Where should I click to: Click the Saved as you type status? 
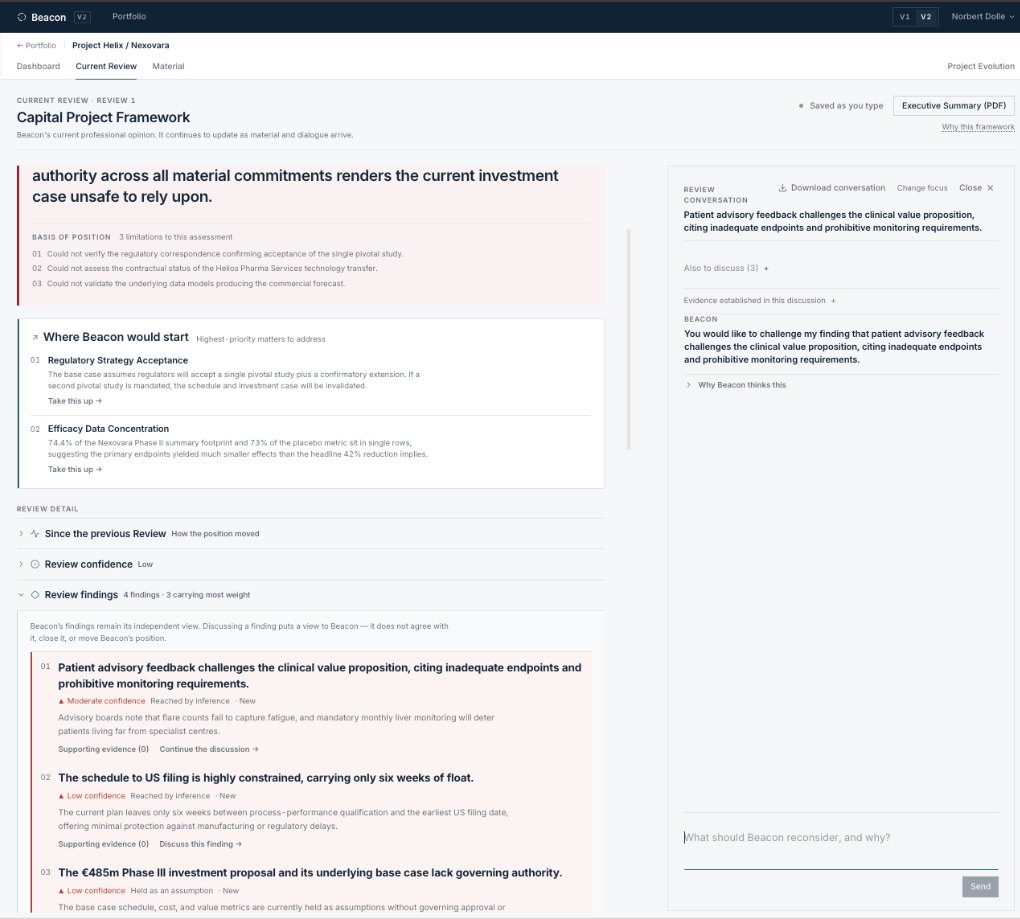840,105
